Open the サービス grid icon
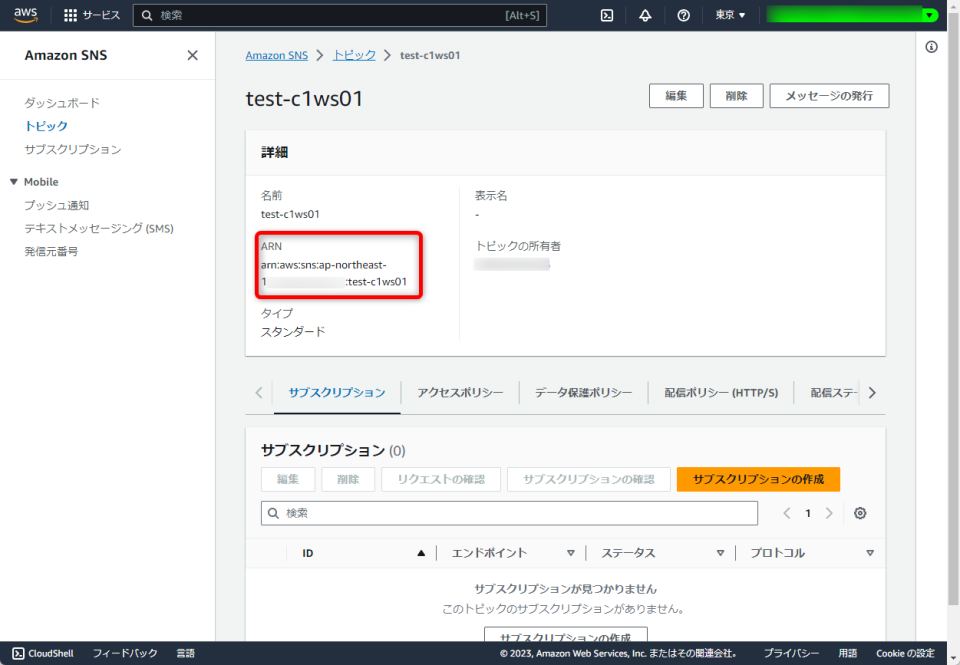 coord(72,15)
